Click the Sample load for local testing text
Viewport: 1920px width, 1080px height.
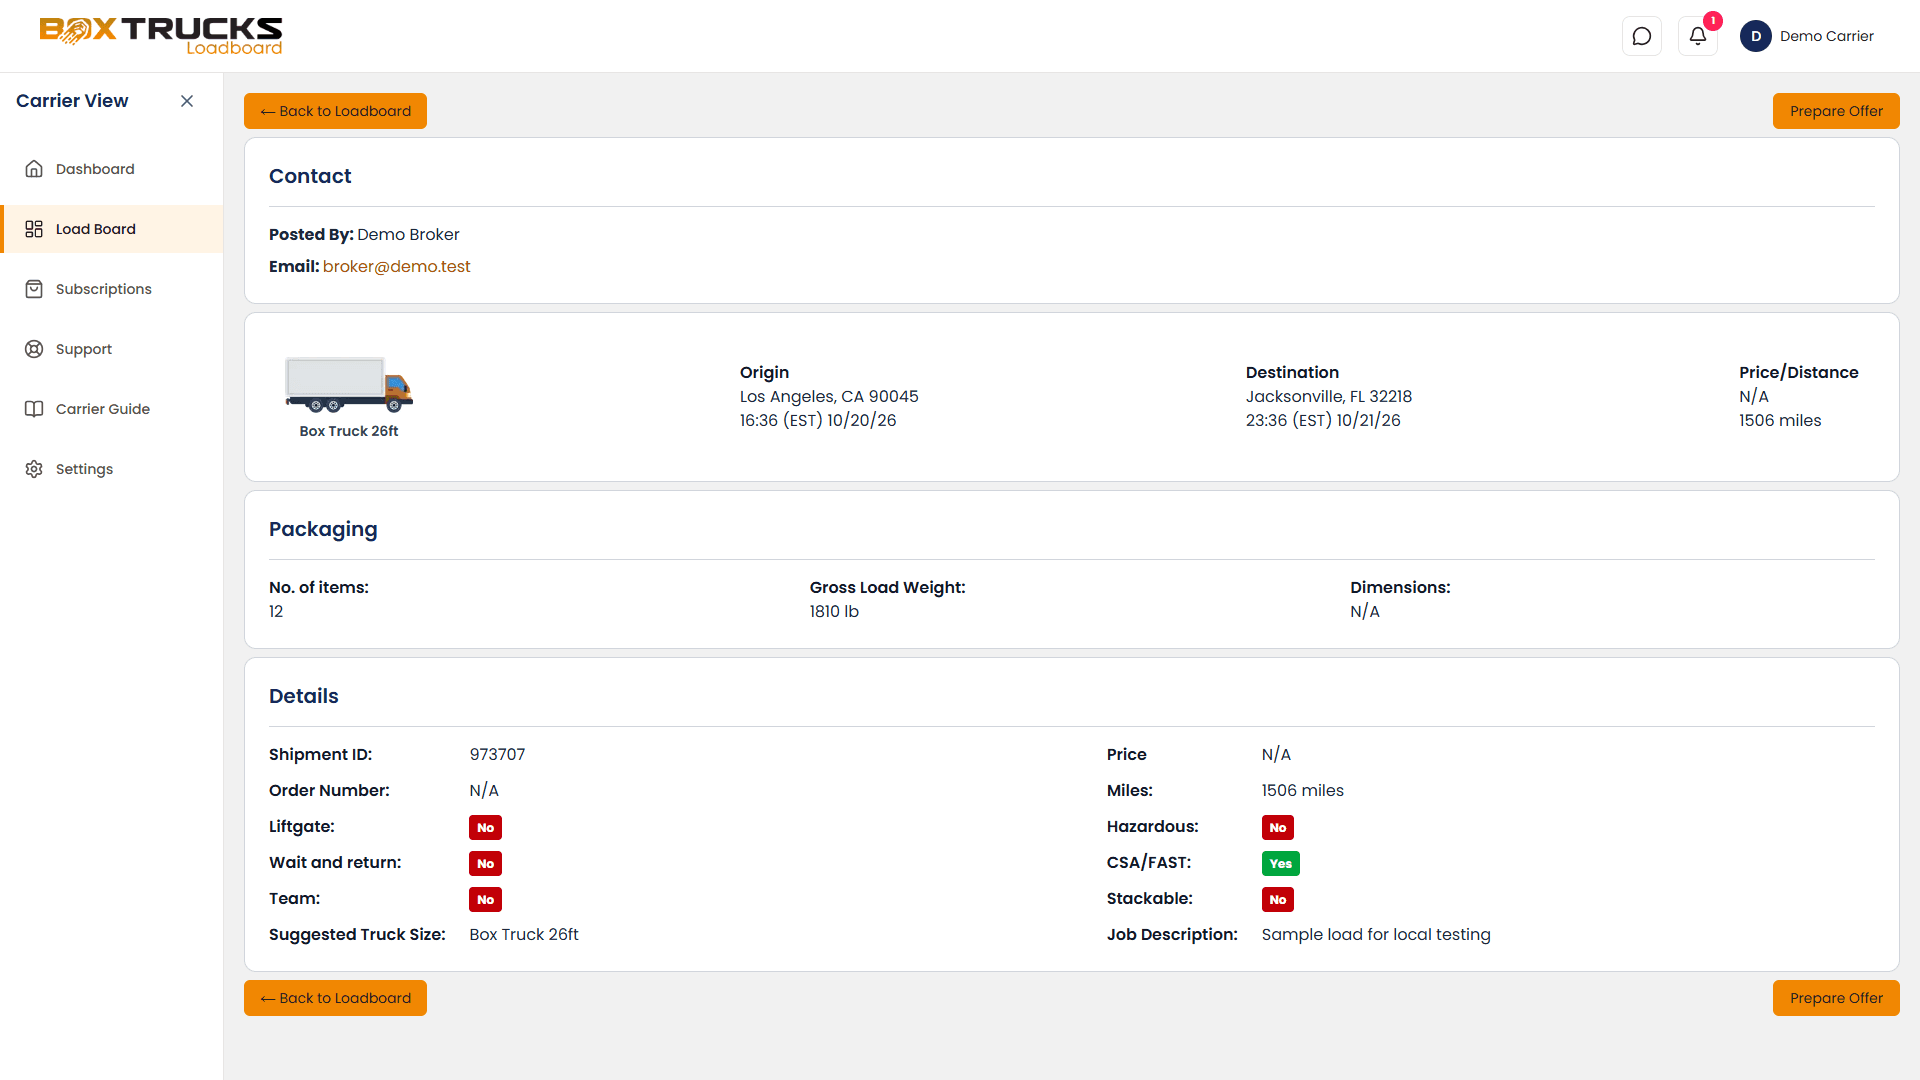point(1376,934)
